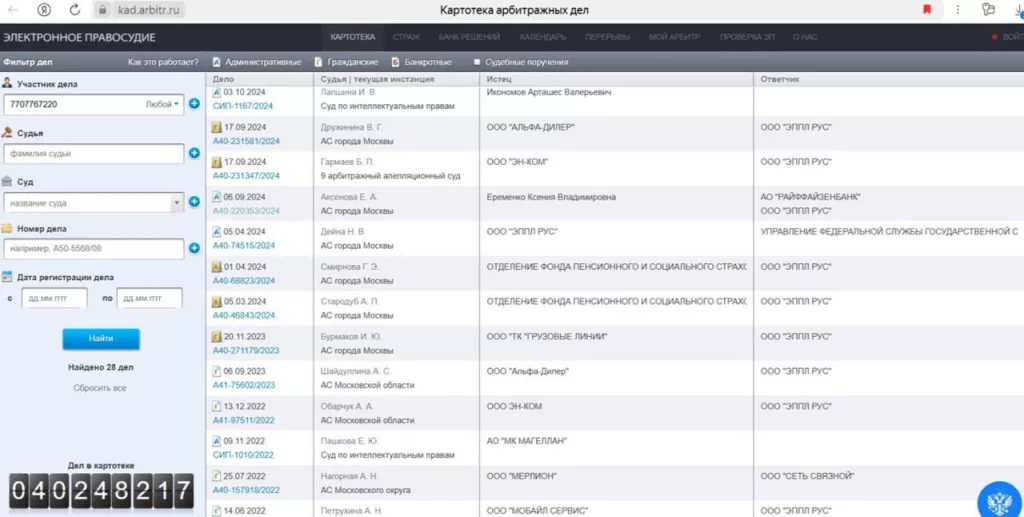Viewport: 1024px width, 517px height.
Task: Toggle the Банкротные case type filter
Action: point(423,62)
